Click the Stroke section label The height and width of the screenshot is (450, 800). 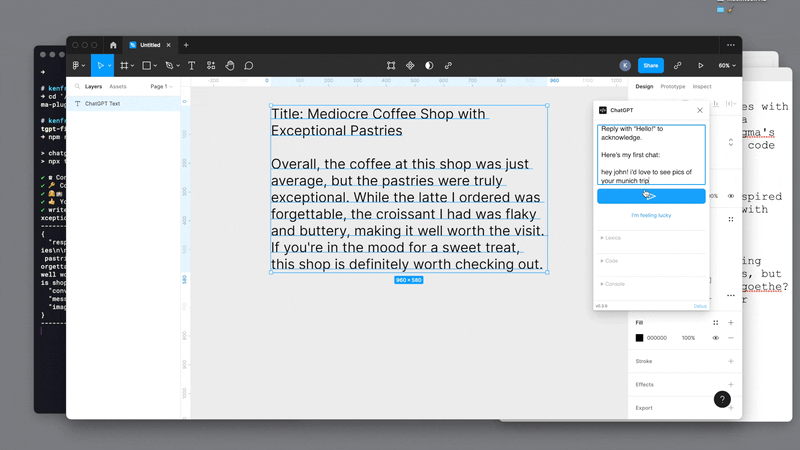644,361
